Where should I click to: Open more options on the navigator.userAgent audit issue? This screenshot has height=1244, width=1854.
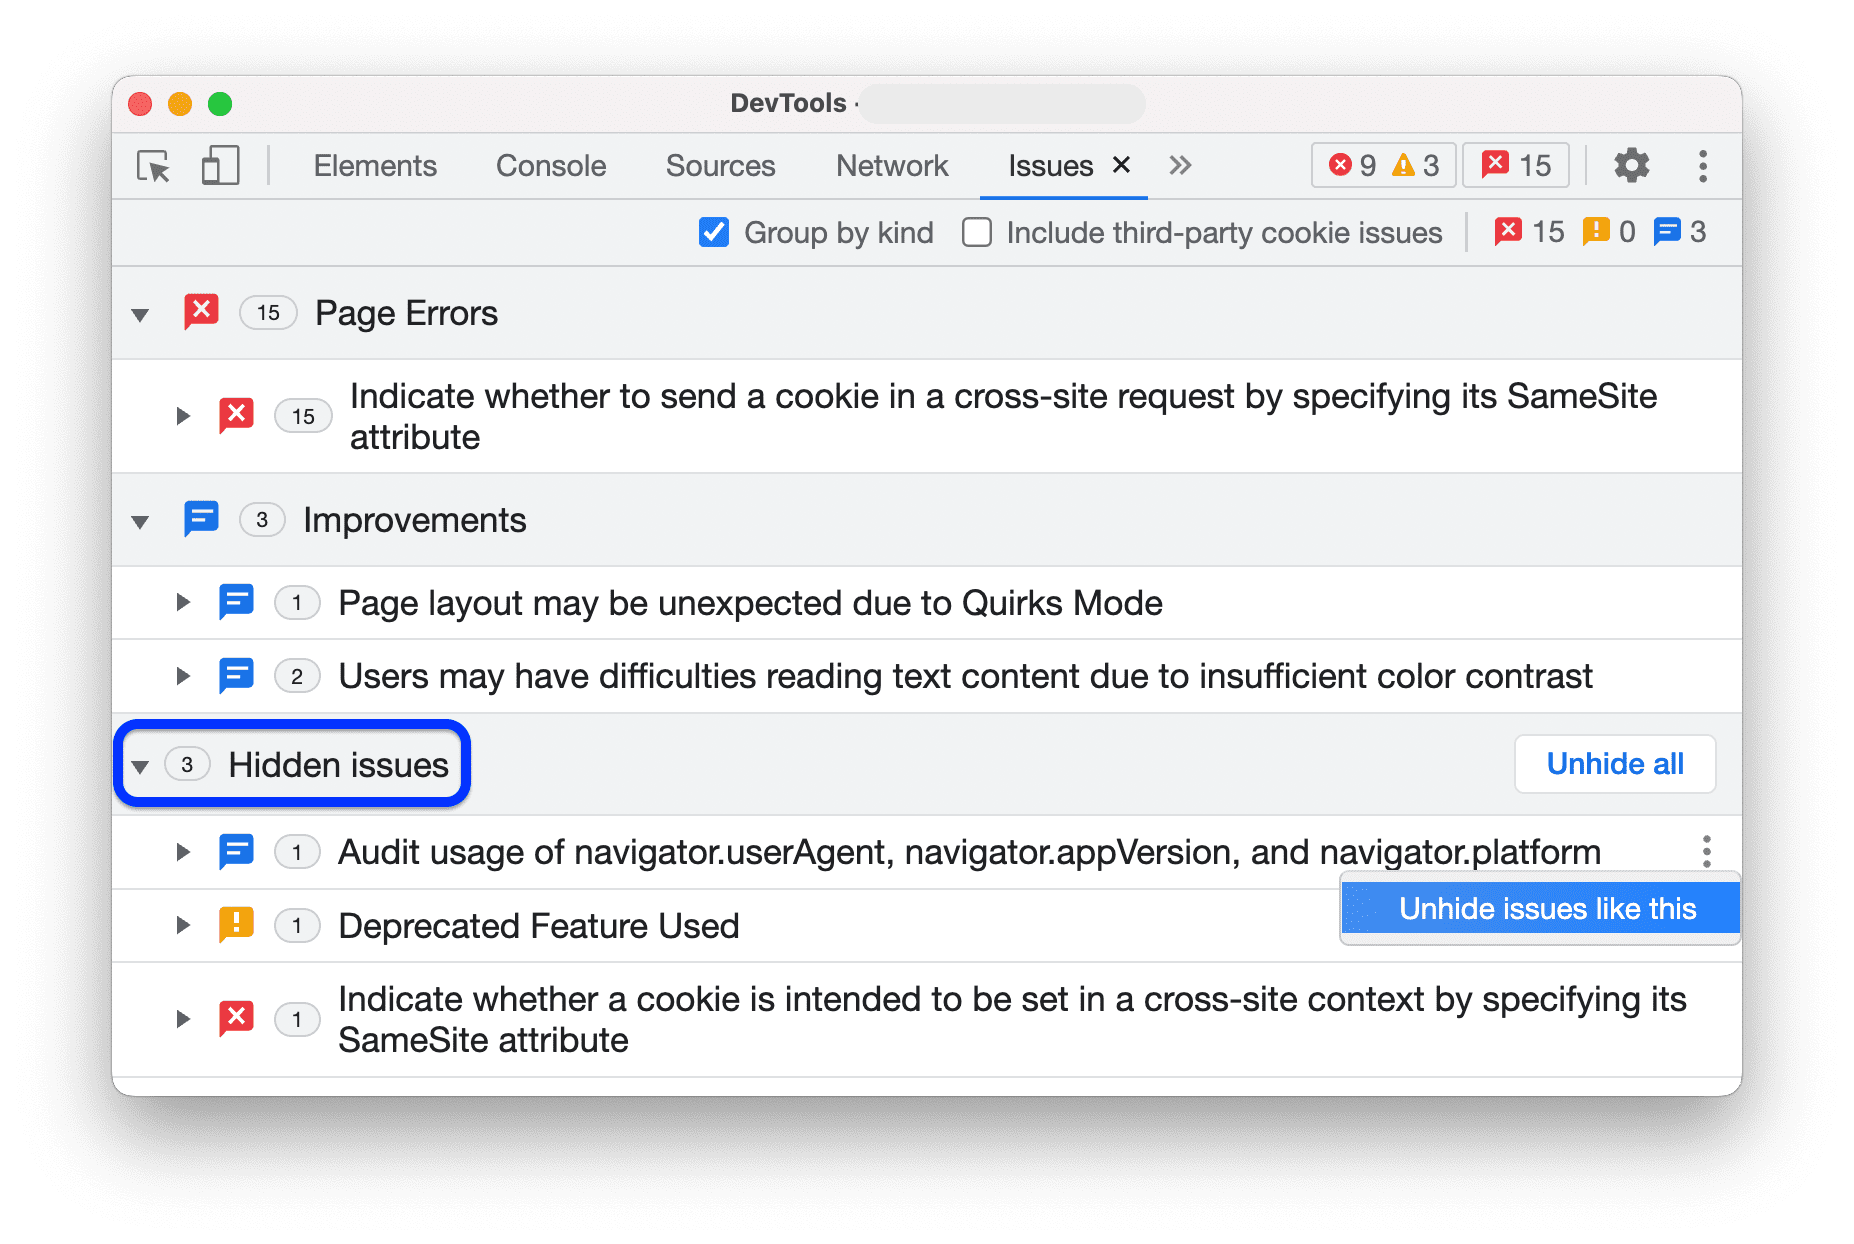pyautogui.click(x=1705, y=851)
